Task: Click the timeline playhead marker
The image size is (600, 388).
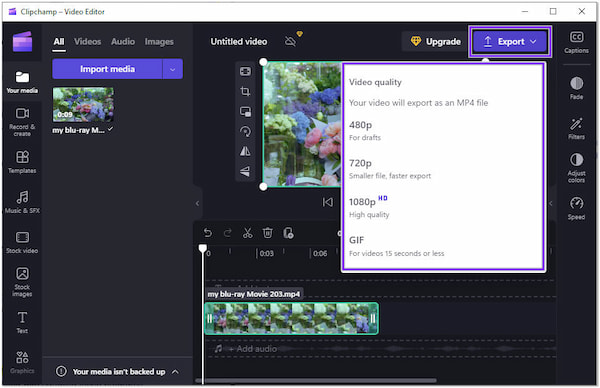Action: coord(203,248)
